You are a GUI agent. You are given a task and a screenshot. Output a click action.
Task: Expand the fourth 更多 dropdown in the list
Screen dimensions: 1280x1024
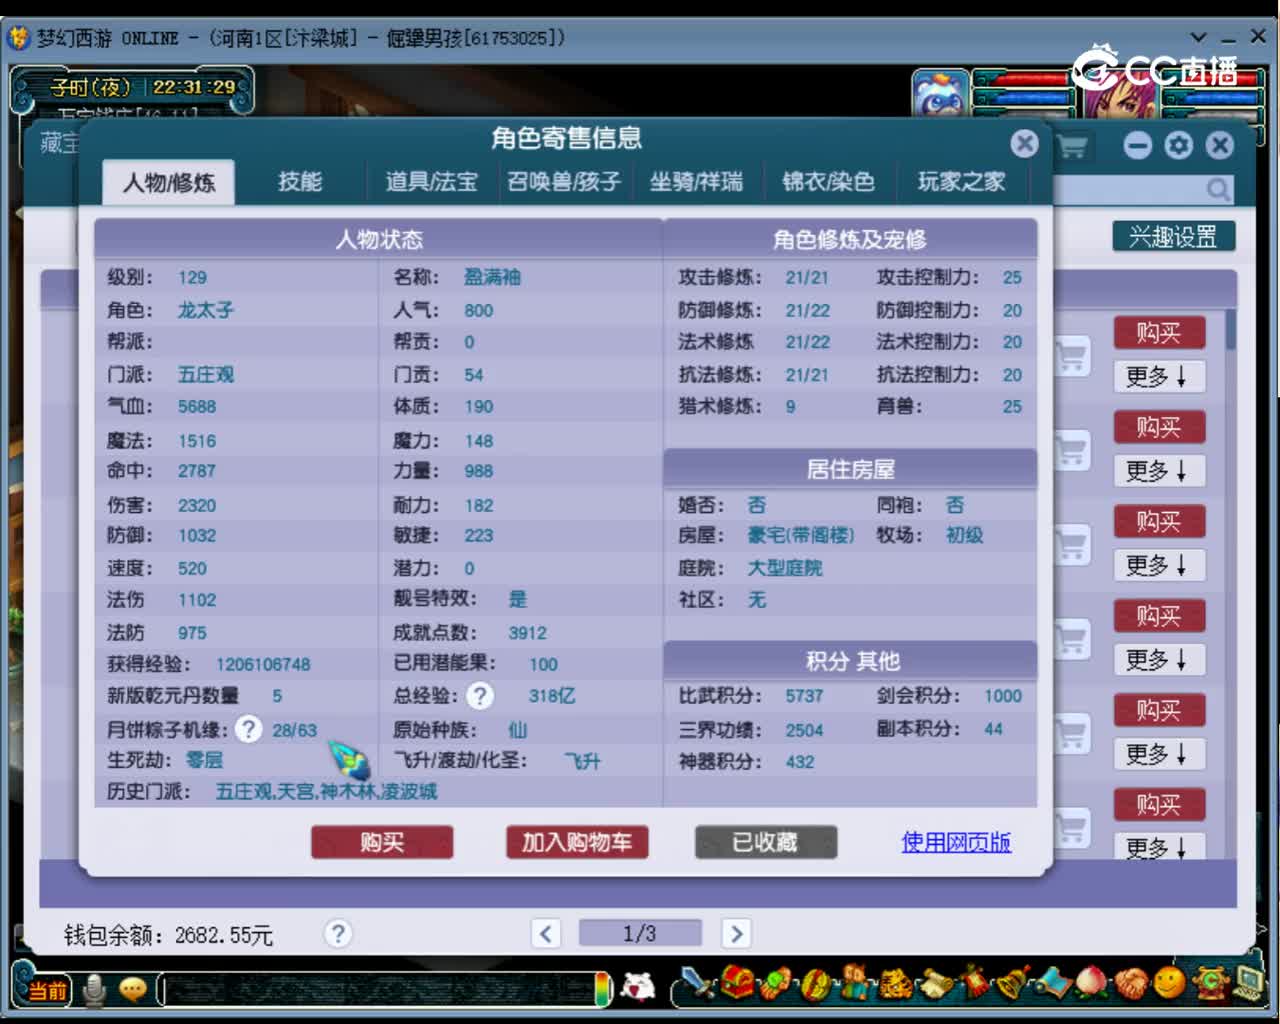click(1159, 660)
